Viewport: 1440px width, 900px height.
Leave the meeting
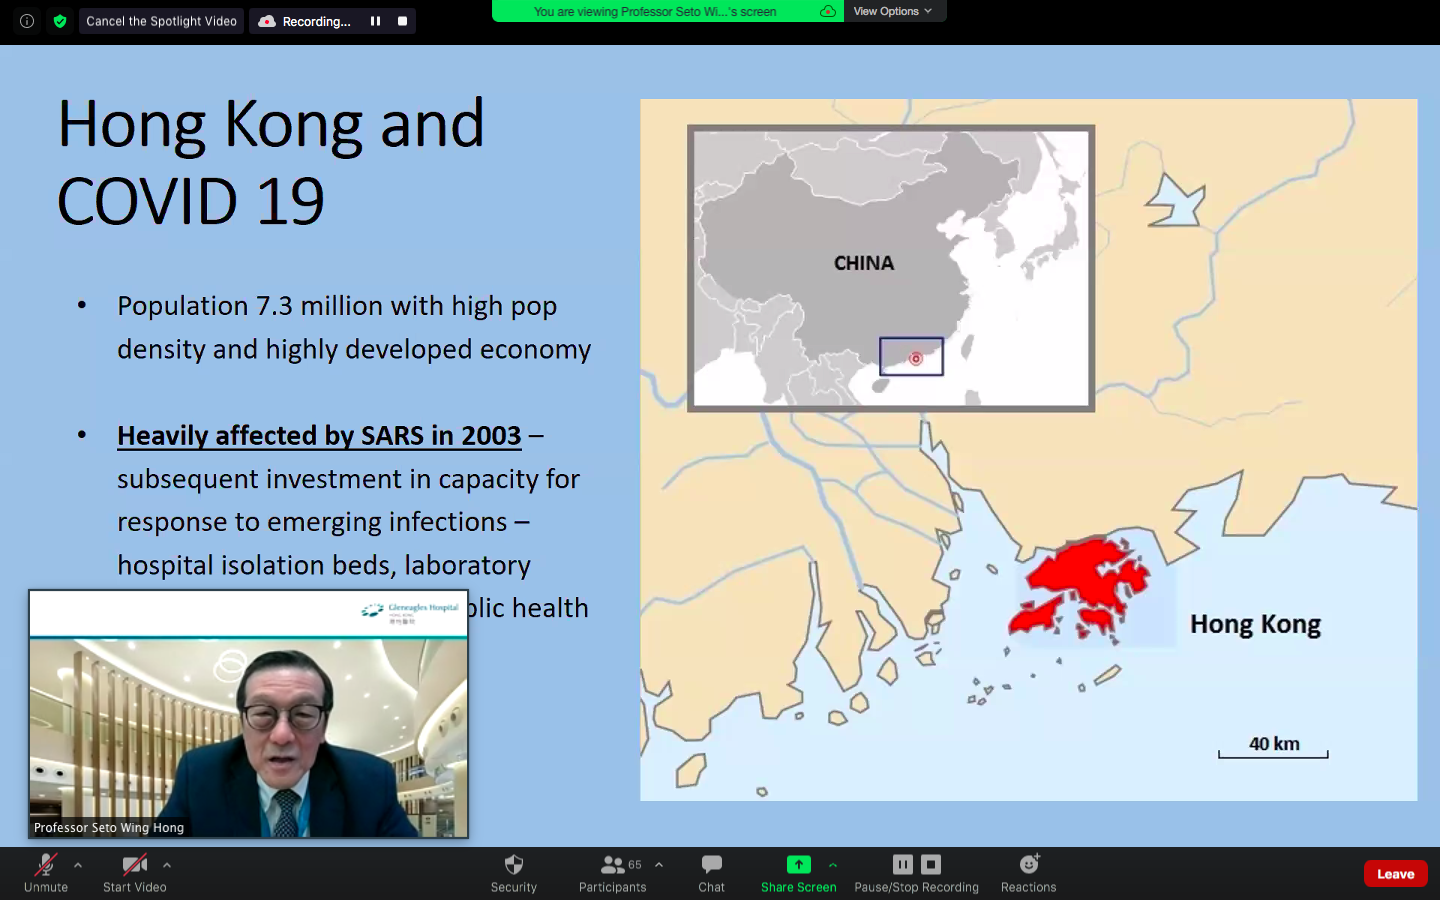(1395, 874)
